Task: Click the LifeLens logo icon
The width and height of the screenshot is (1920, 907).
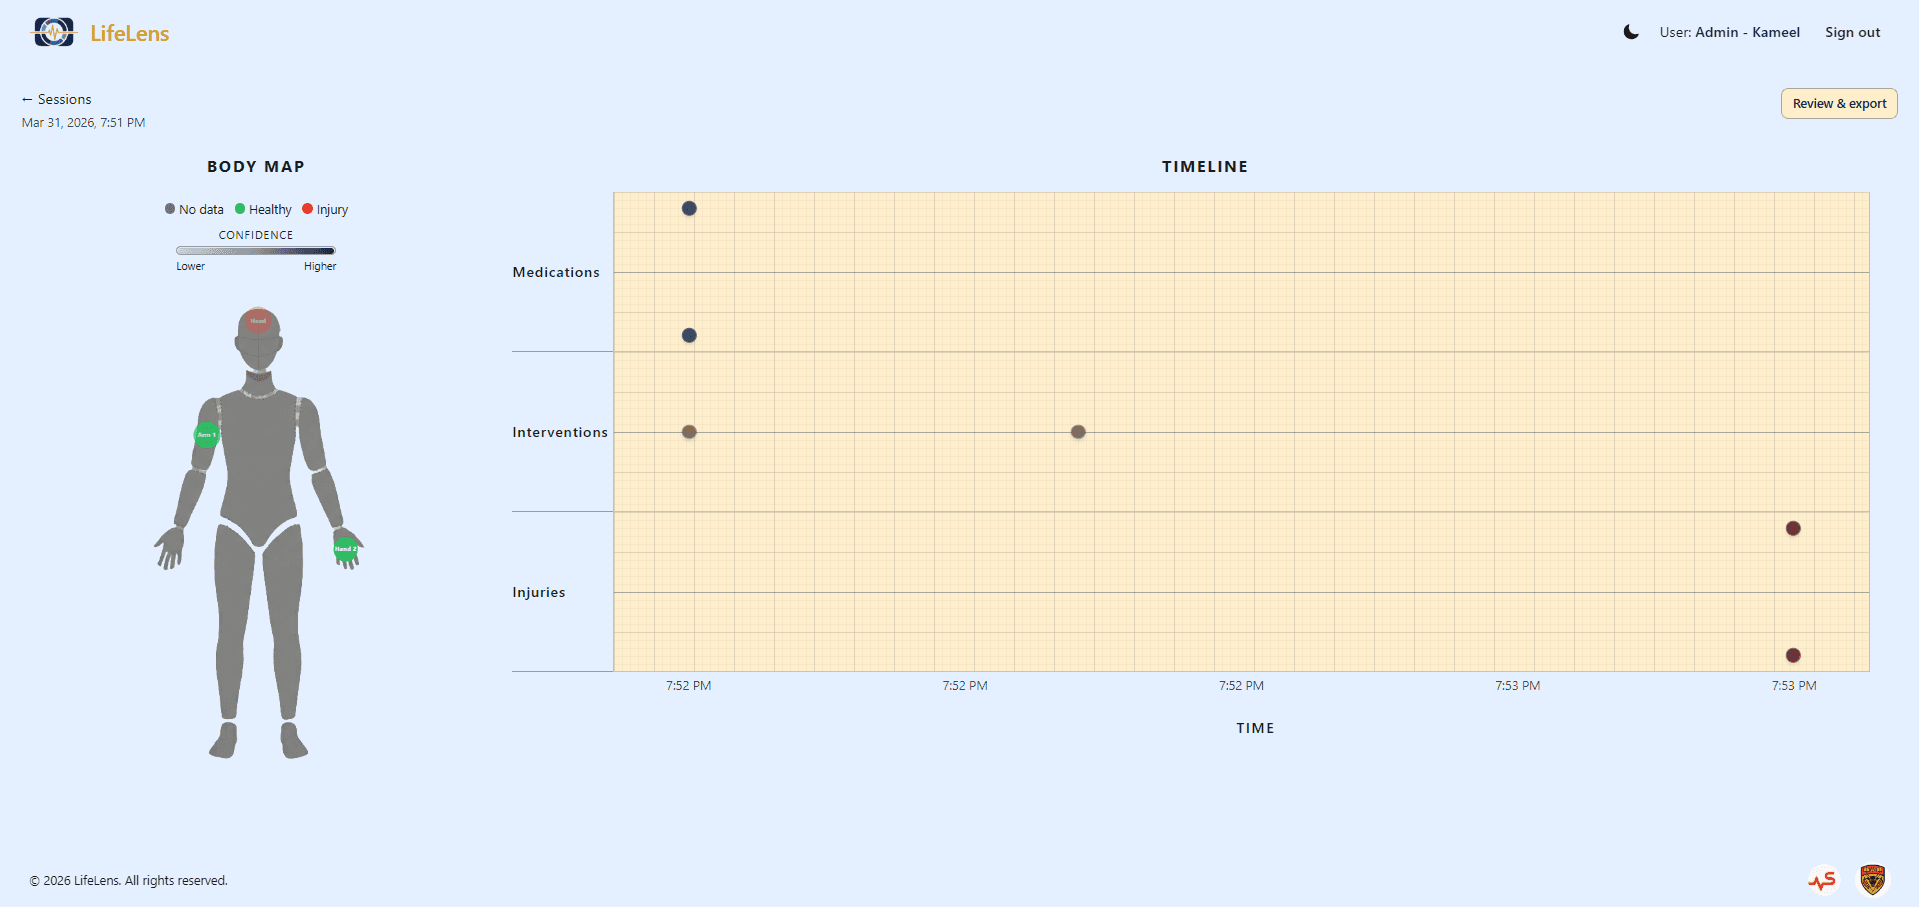Action: [54, 32]
